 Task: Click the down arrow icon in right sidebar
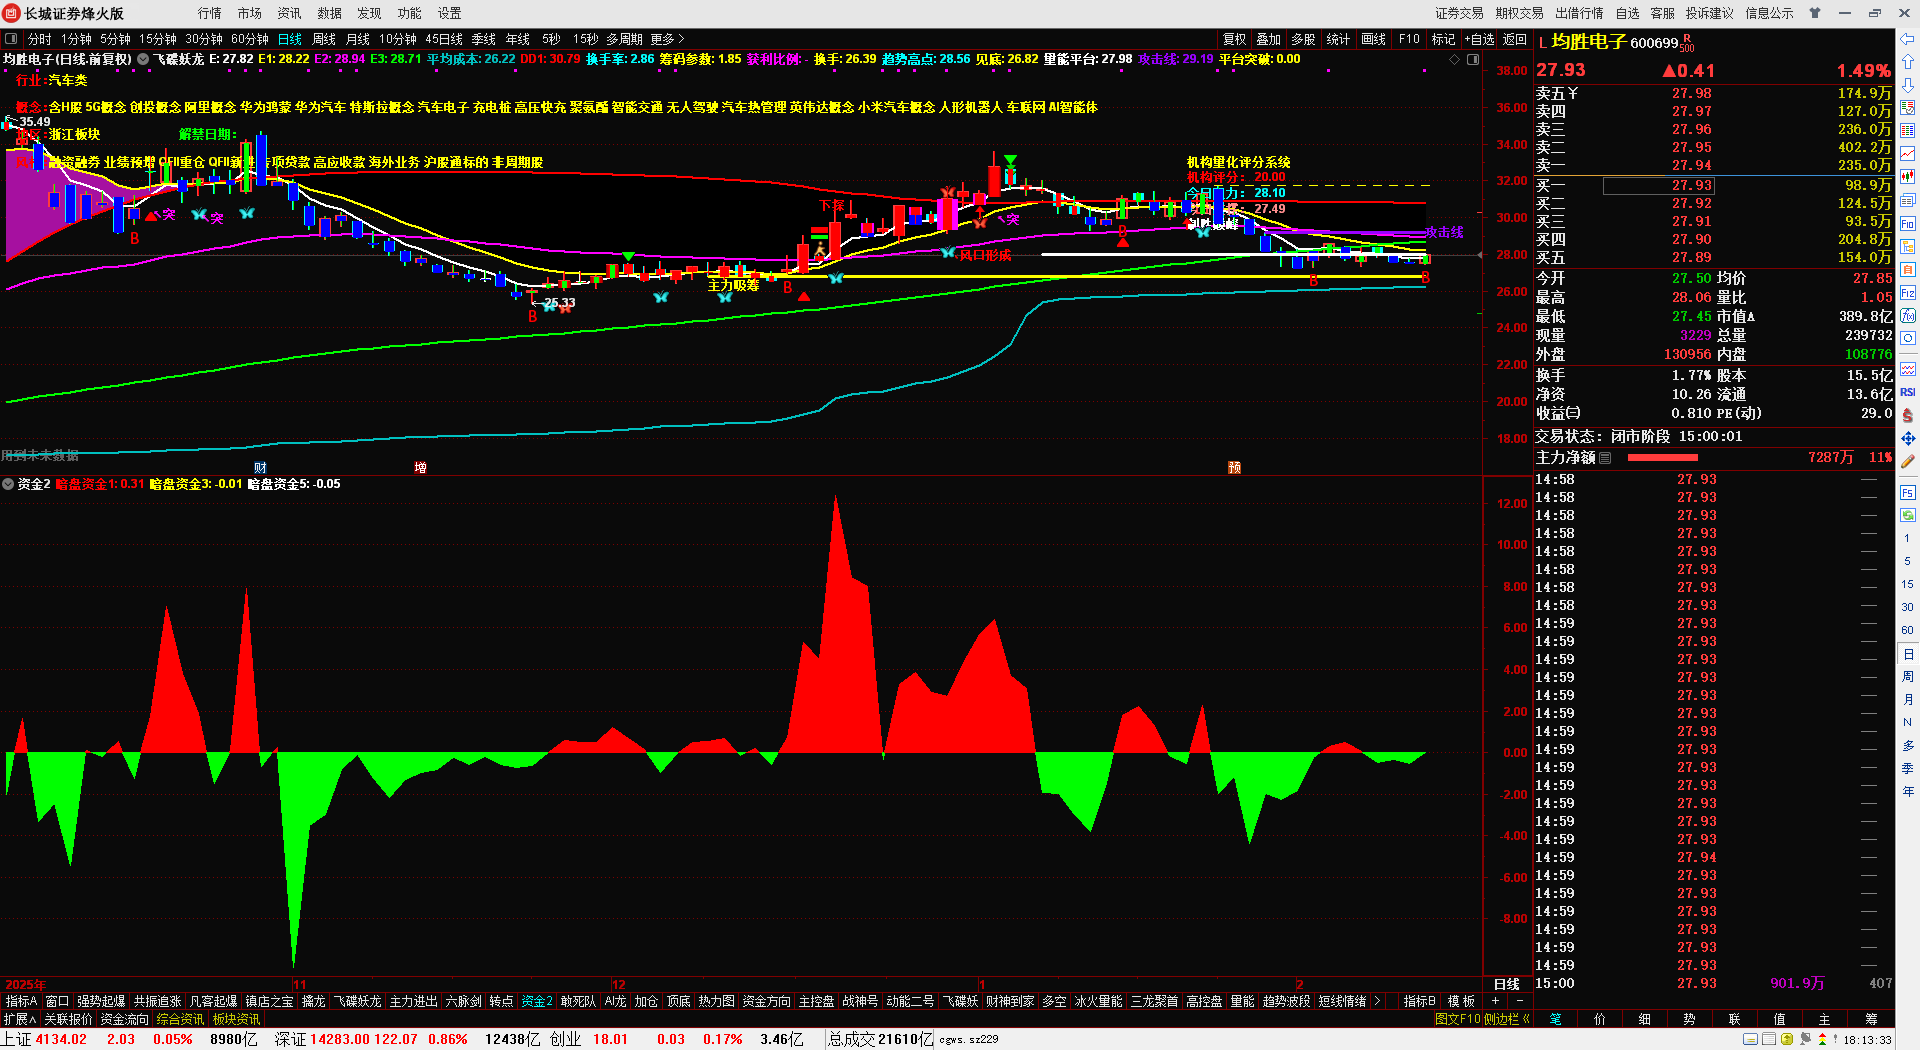coord(1908,85)
